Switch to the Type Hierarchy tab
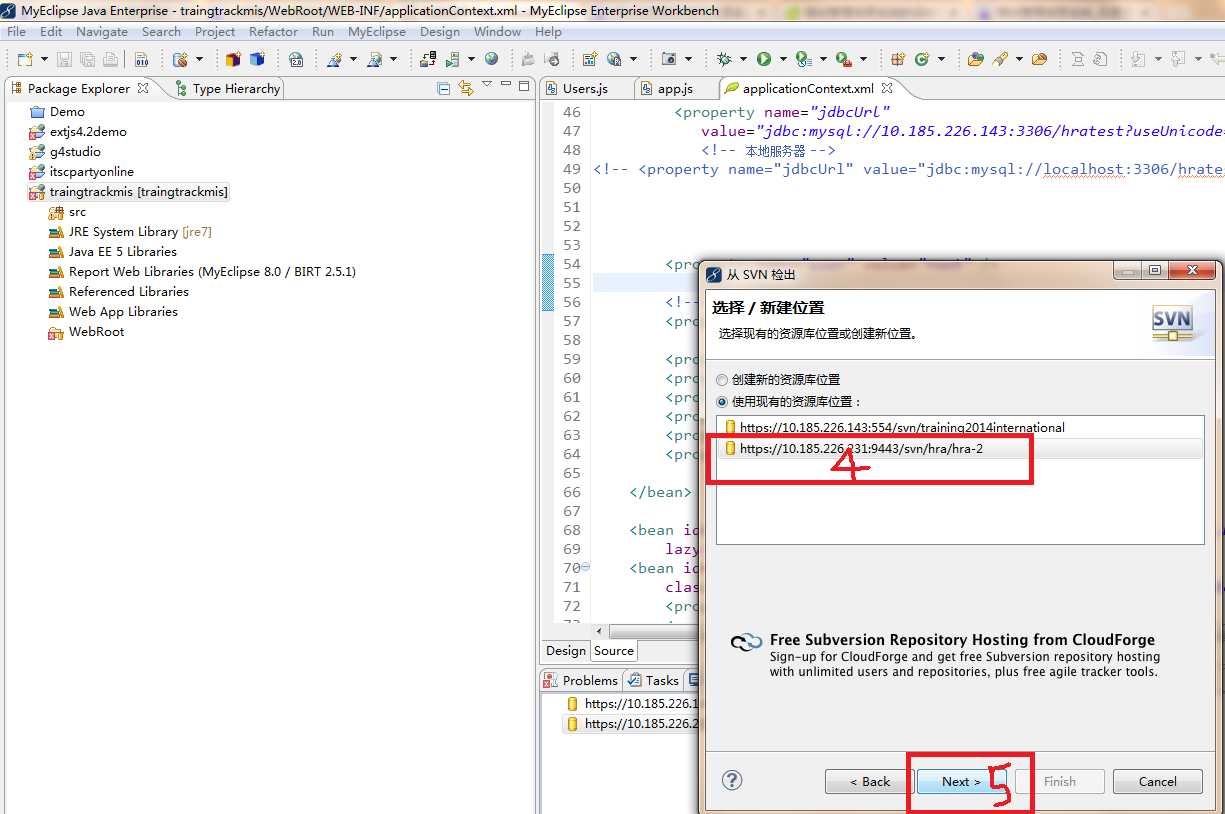The image size is (1225, 814). (228, 88)
